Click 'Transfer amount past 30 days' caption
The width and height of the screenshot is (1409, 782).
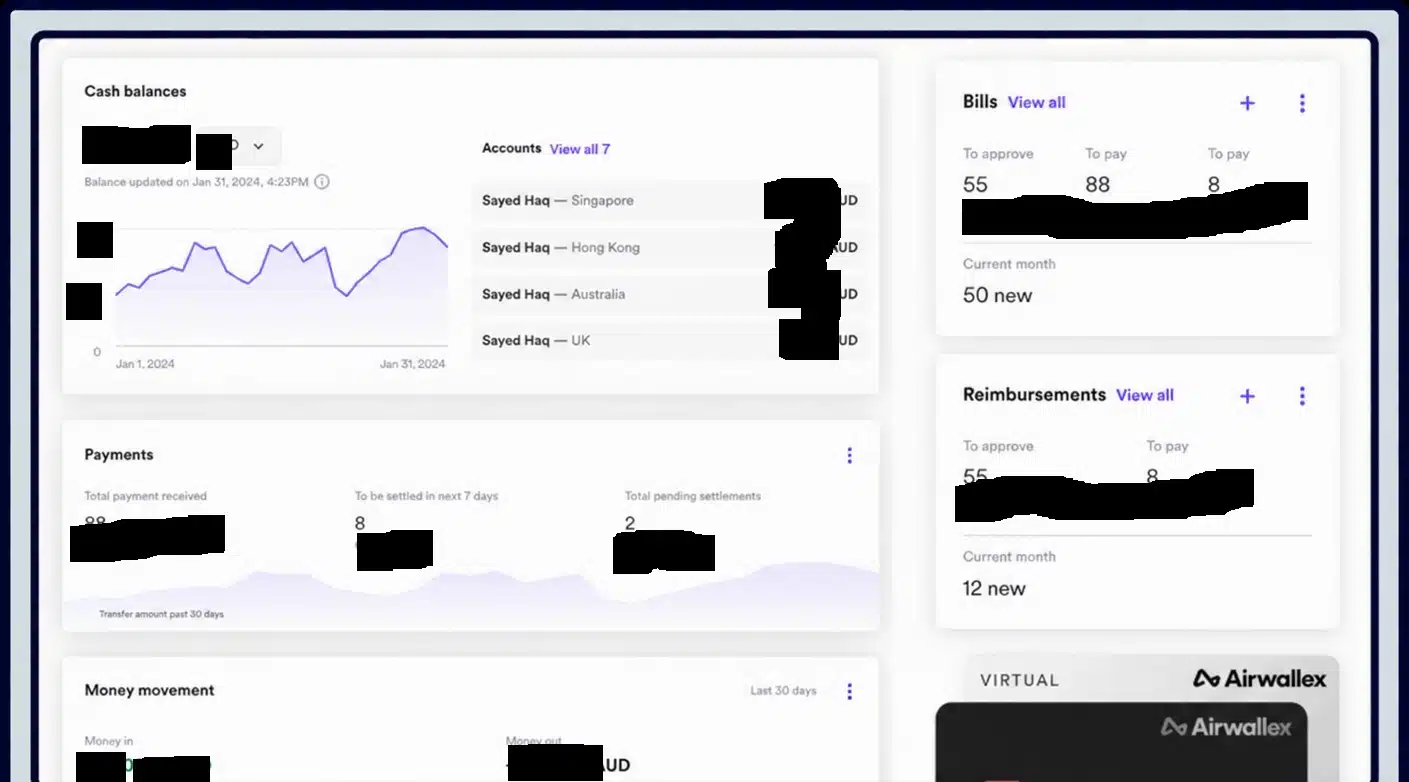(162, 614)
